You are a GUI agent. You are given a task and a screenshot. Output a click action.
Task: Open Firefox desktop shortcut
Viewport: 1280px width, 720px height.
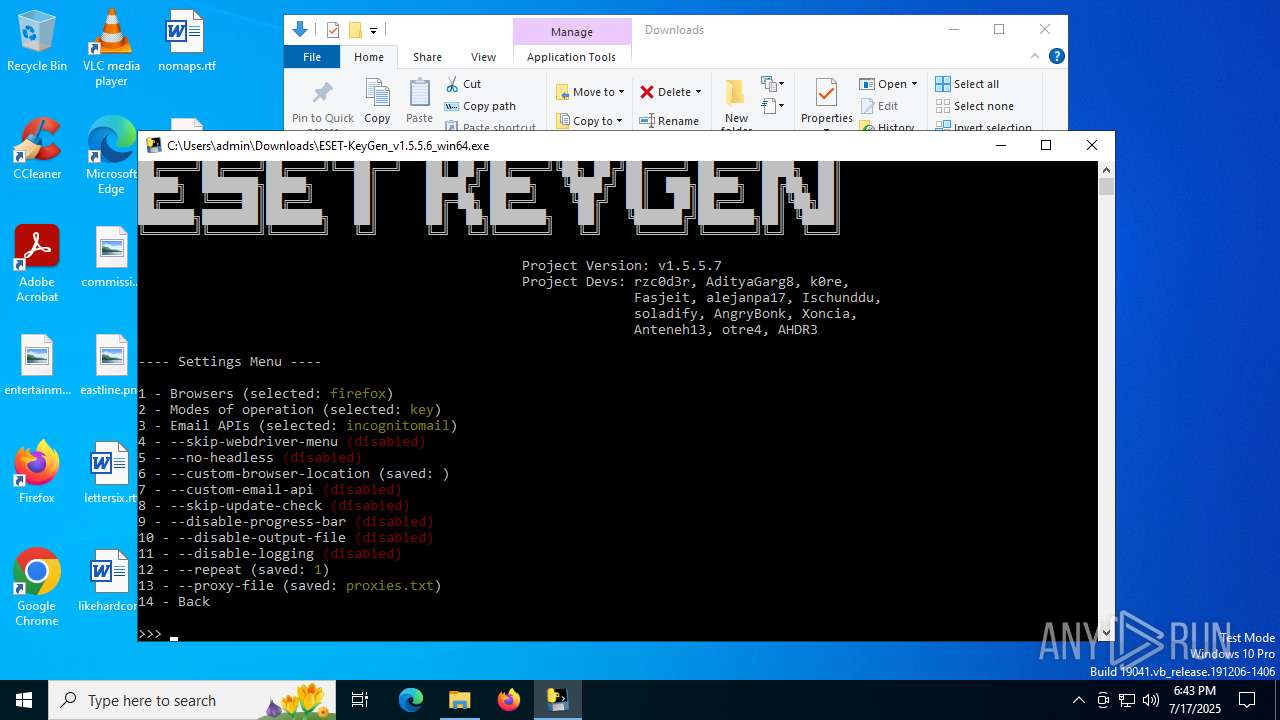[37, 473]
